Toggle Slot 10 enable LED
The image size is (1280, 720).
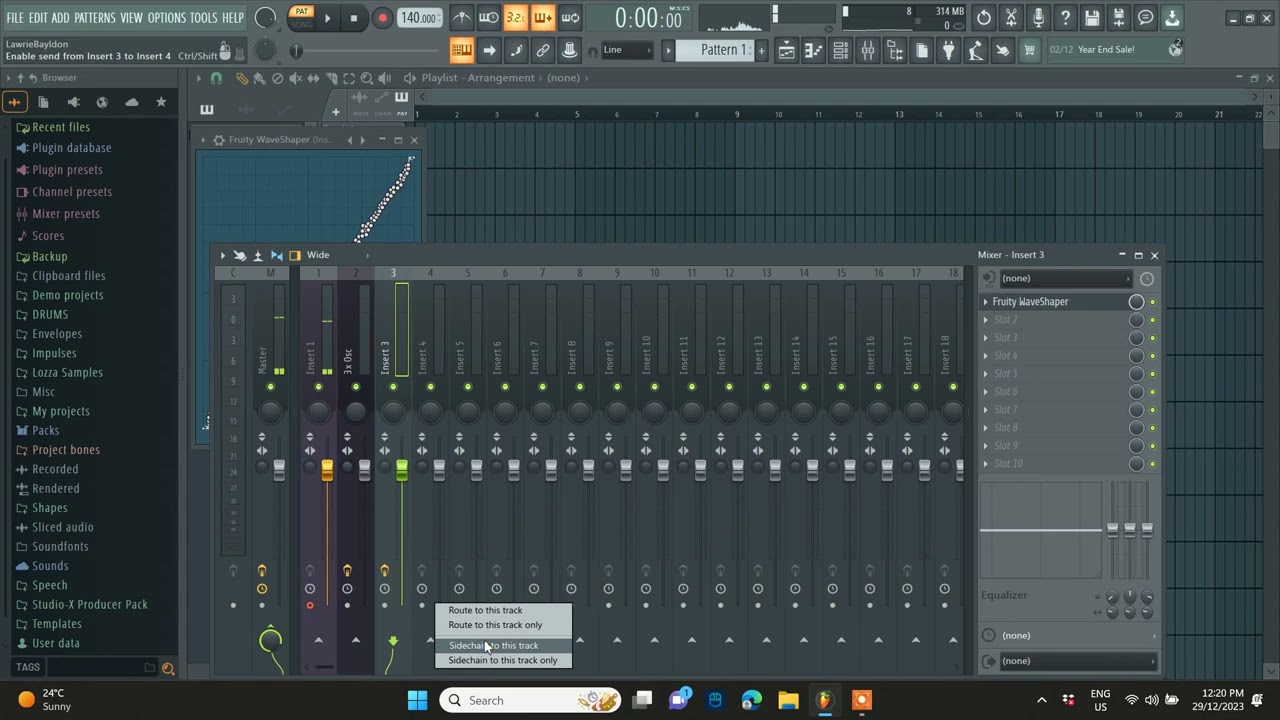coord(1152,464)
